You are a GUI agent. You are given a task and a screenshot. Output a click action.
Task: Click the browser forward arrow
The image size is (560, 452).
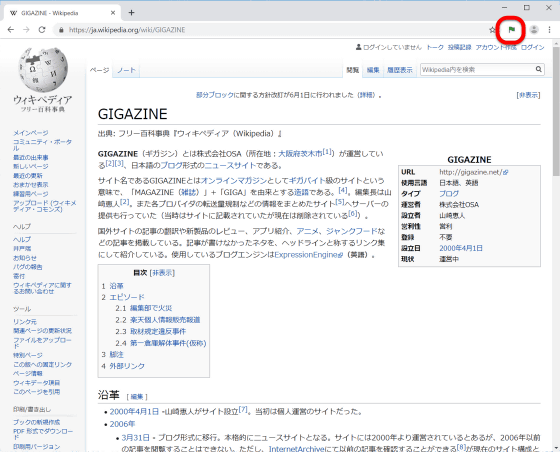tap(26, 30)
